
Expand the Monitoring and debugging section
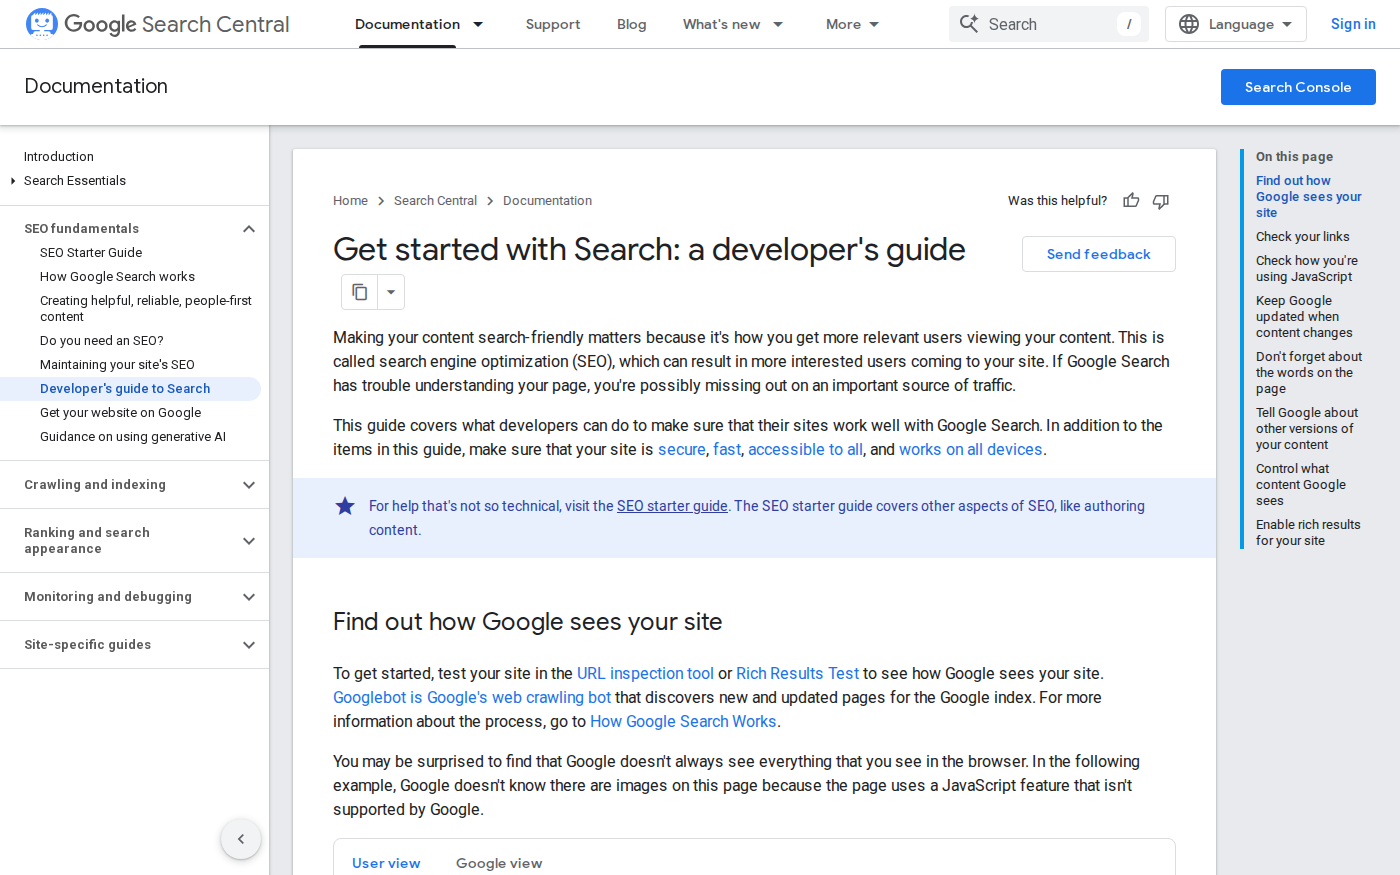pos(249,597)
